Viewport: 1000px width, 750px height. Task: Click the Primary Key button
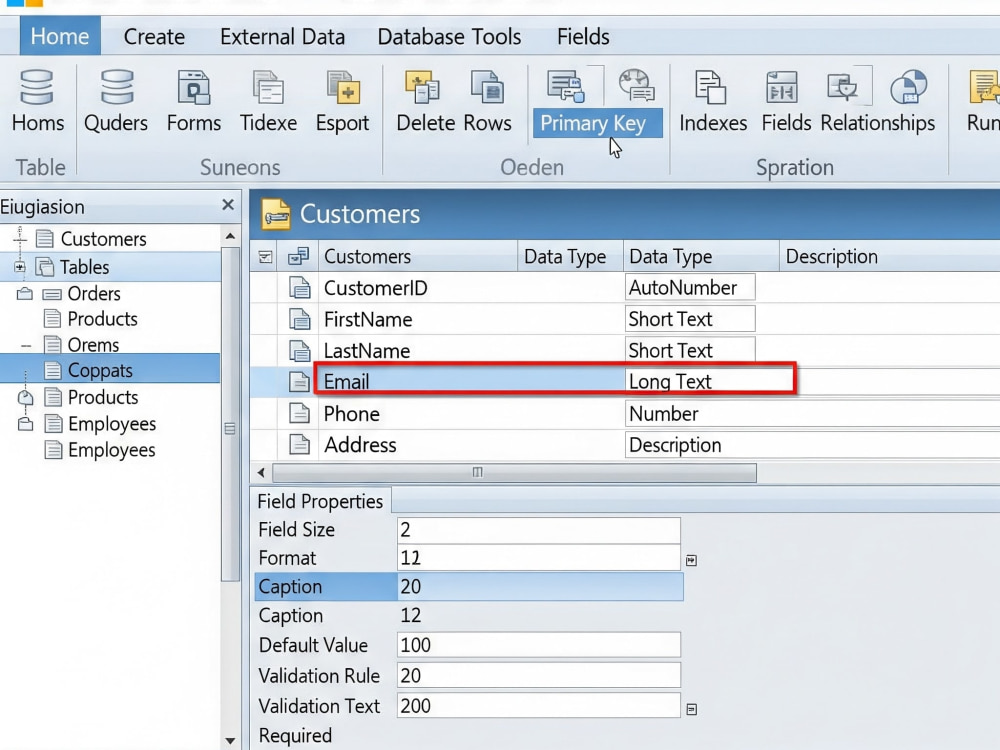pyautogui.click(x=598, y=123)
